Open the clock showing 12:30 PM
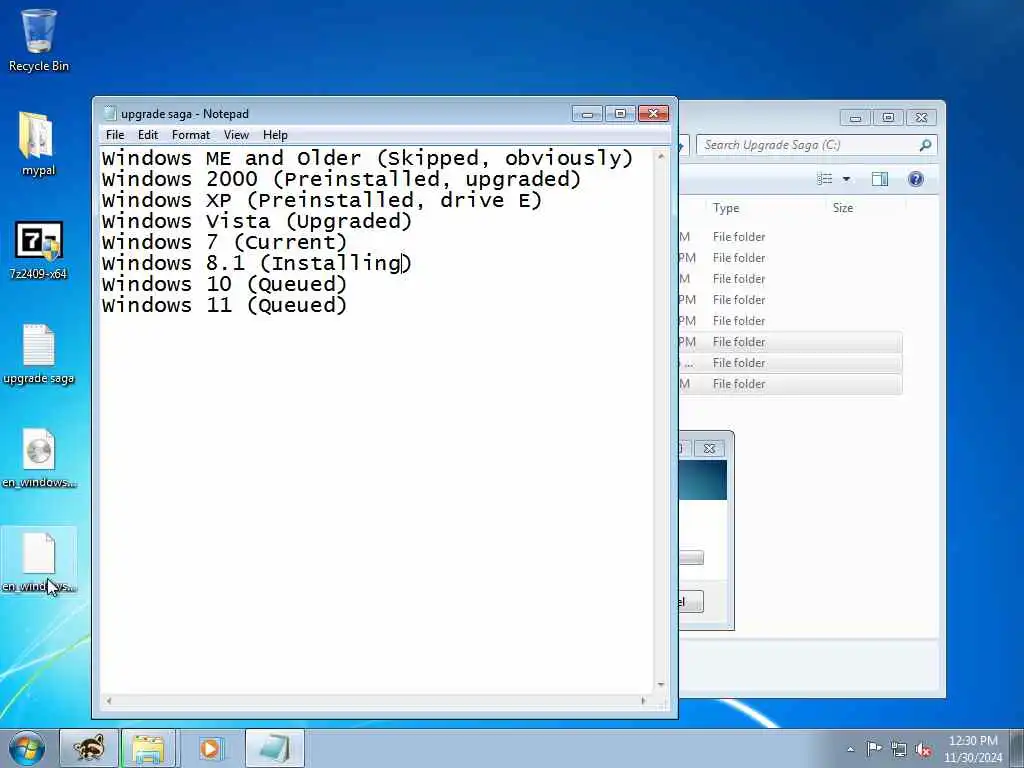Screen dimensions: 1024x768 (973, 748)
